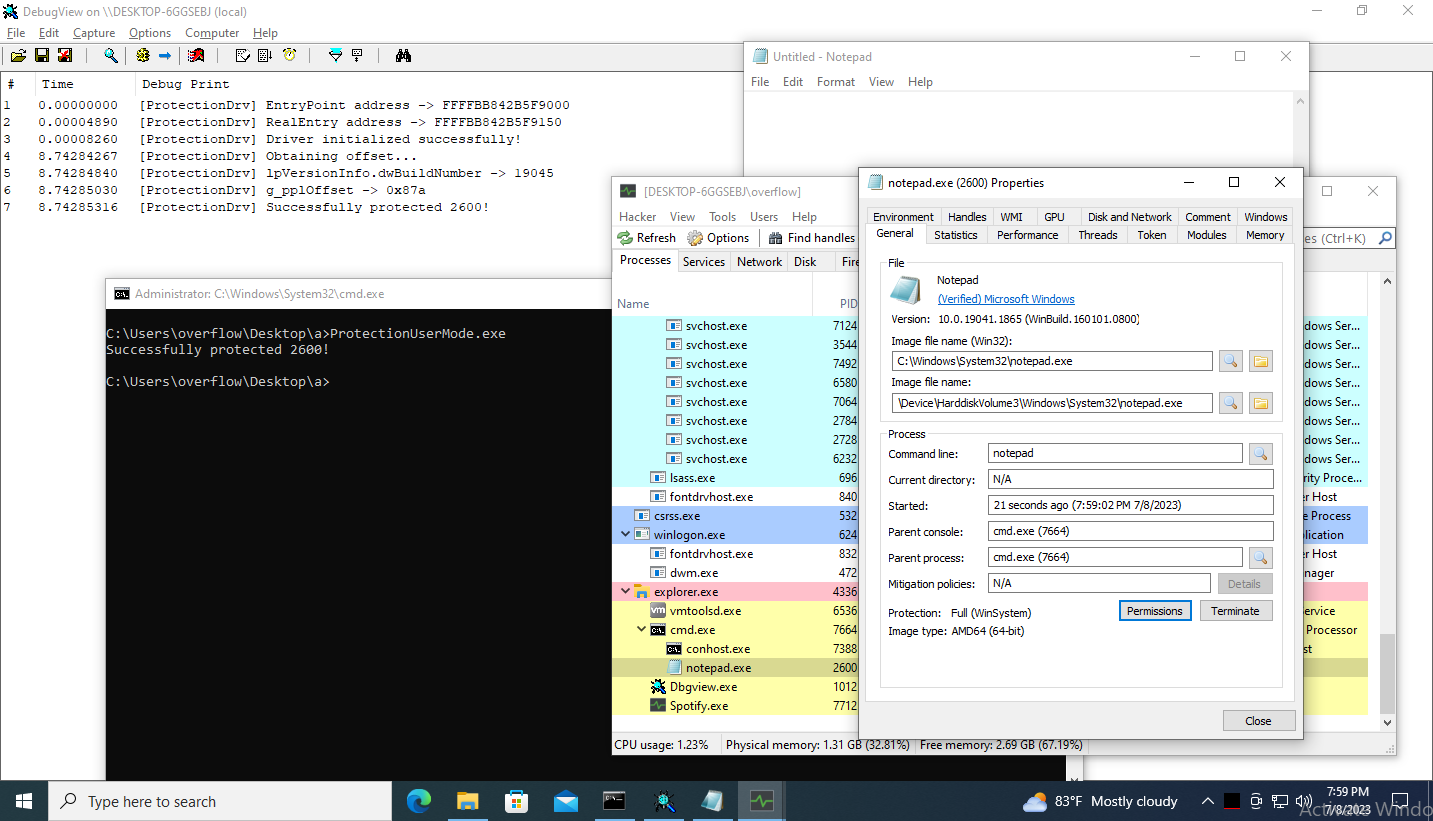Open Options in Process Hacker toolbar
This screenshot has width=1433, height=821.
click(x=719, y=237)
